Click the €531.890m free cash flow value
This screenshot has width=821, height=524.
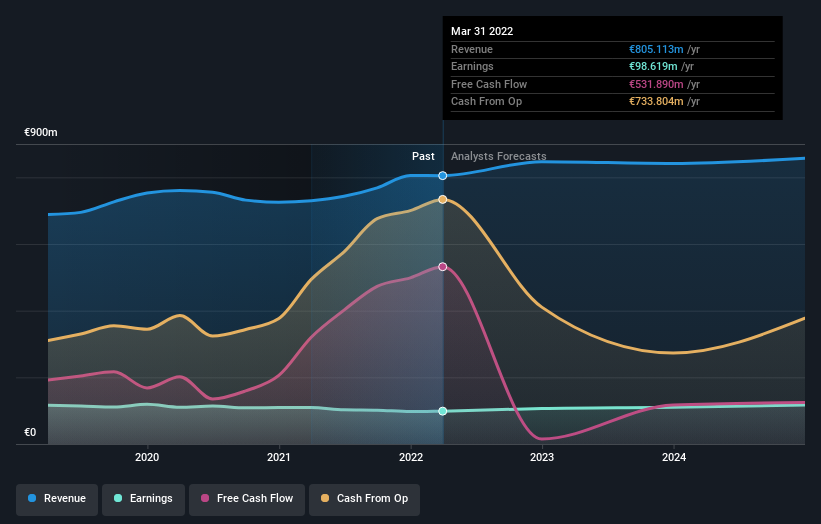[x=656, y=84]
